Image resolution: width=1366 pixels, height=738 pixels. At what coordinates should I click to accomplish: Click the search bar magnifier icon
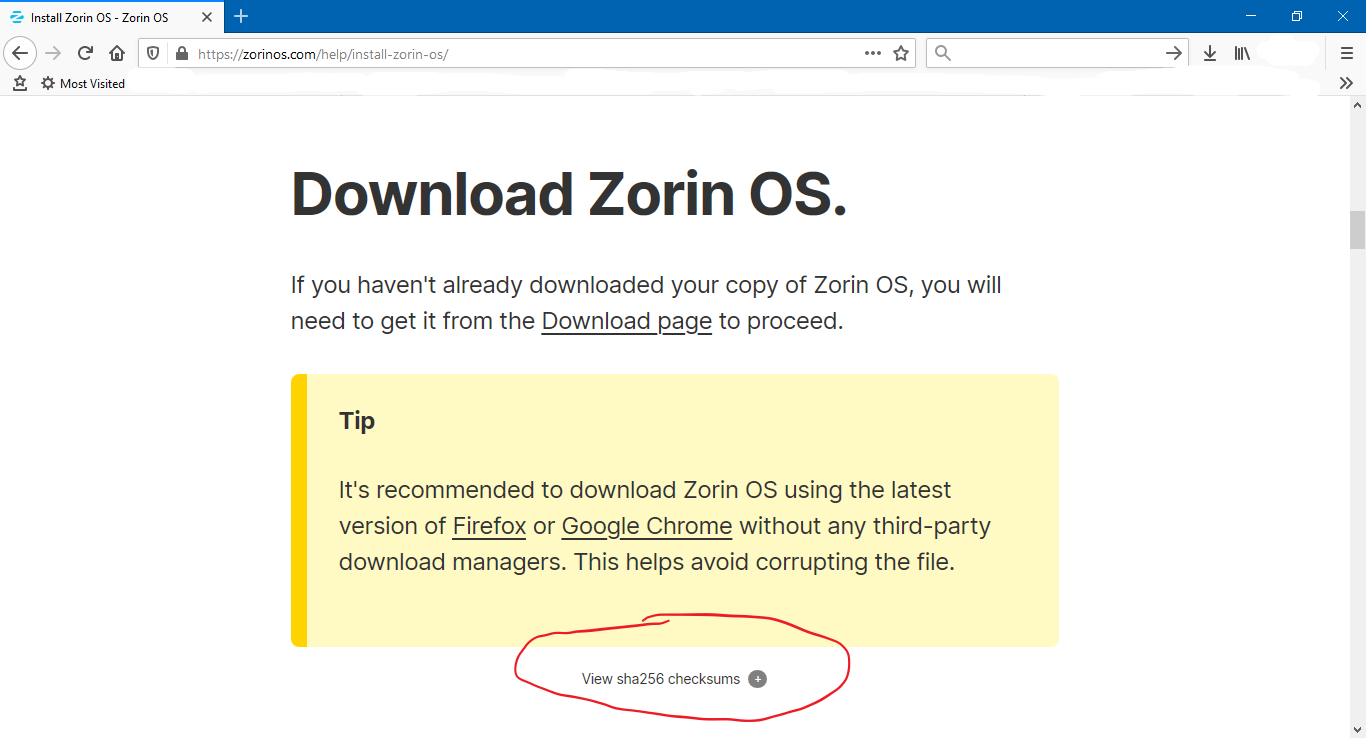[x=943, y=53]
